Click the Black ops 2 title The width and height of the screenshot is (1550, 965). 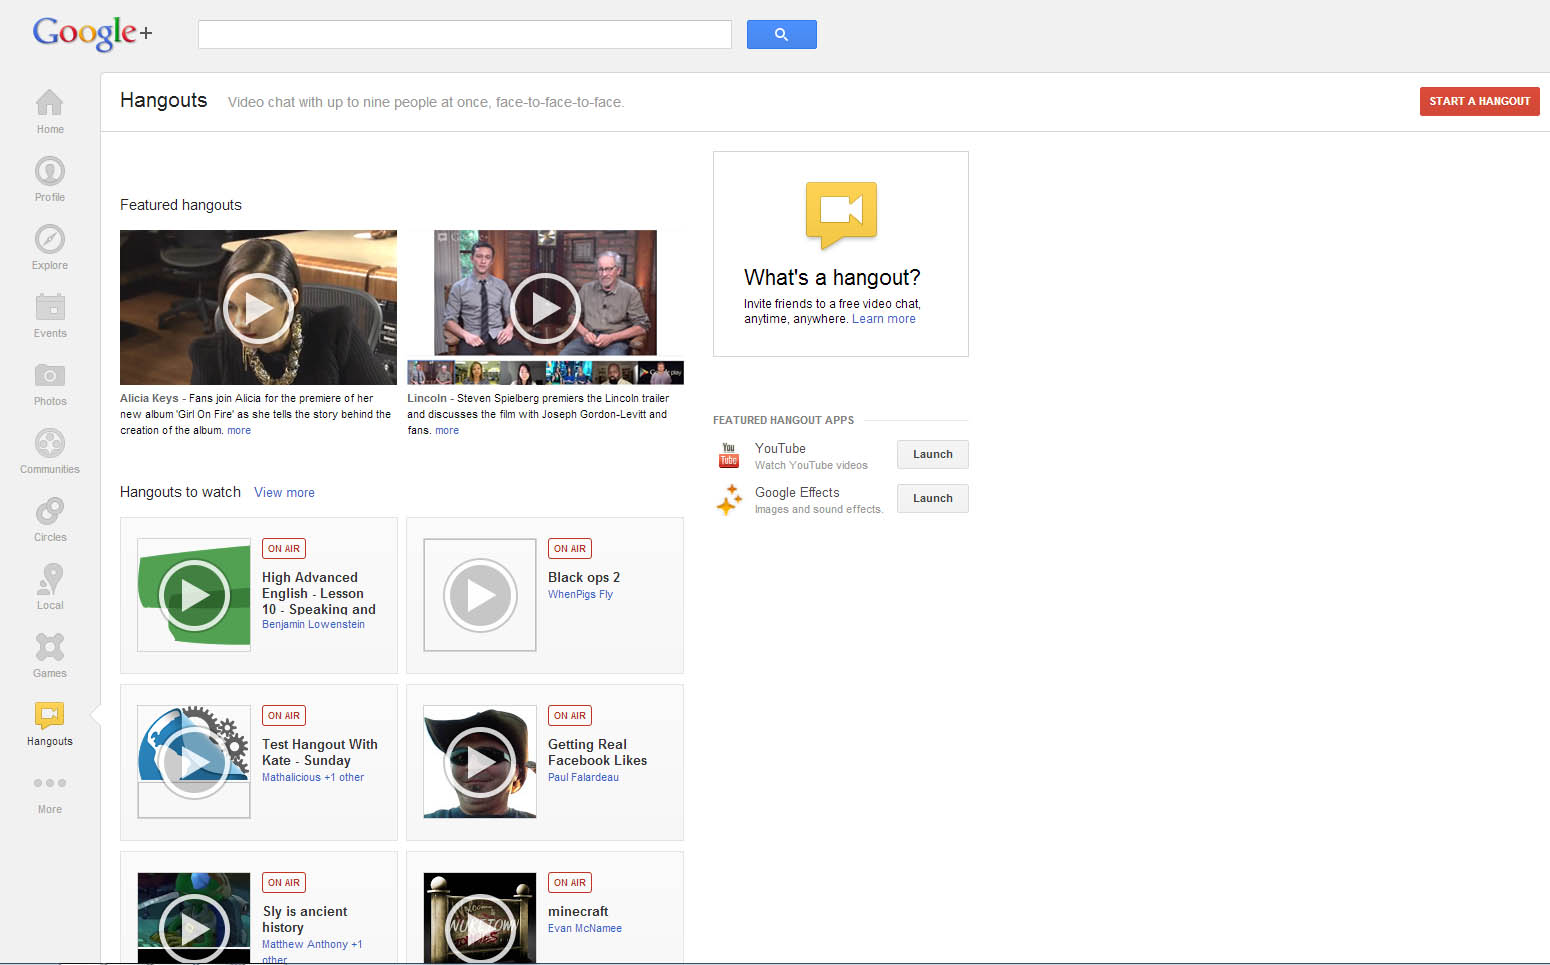pos(584,577)
